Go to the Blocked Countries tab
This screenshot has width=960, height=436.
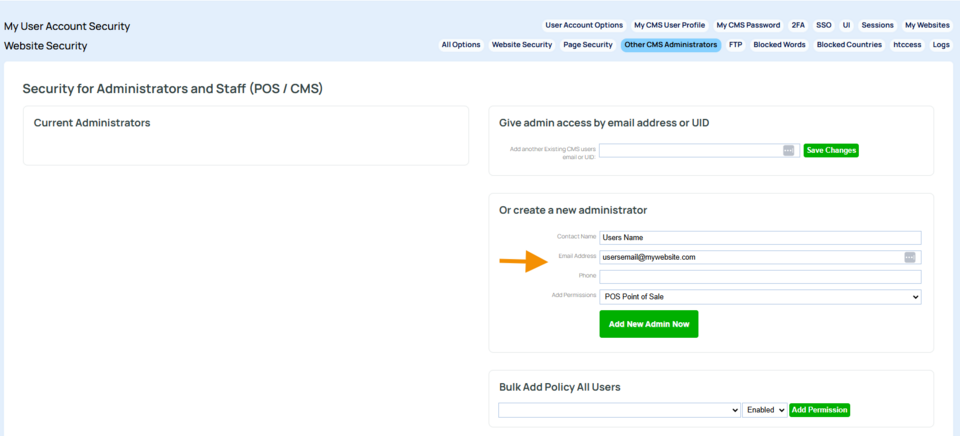pyautogui.click(x=849, y=45)
